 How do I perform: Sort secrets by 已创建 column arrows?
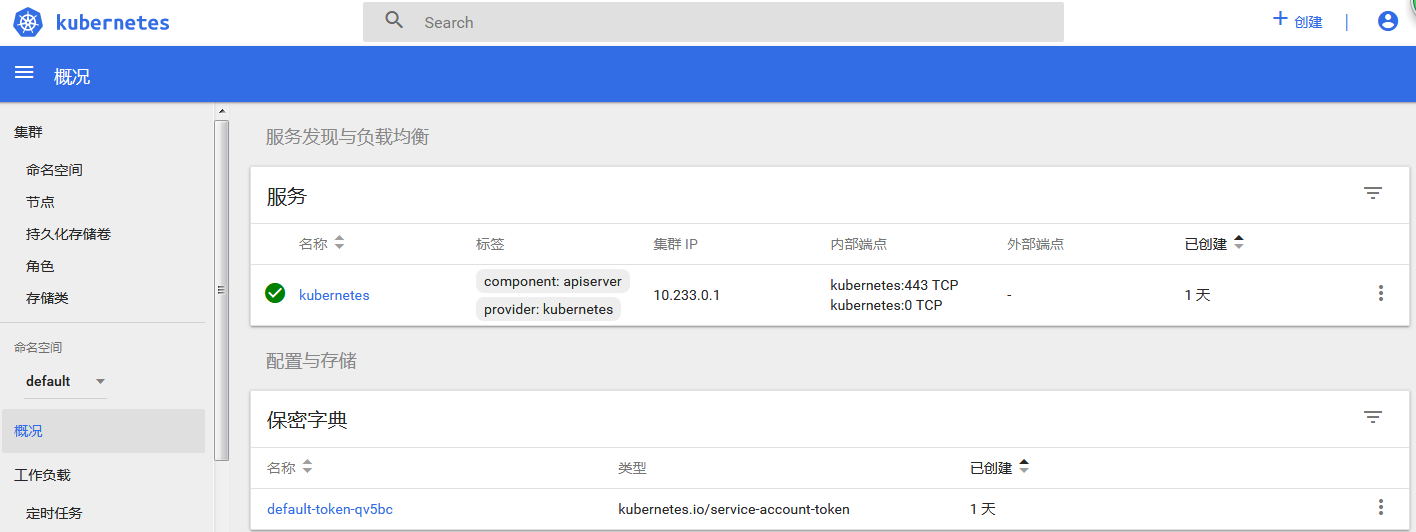point(1024,467)
